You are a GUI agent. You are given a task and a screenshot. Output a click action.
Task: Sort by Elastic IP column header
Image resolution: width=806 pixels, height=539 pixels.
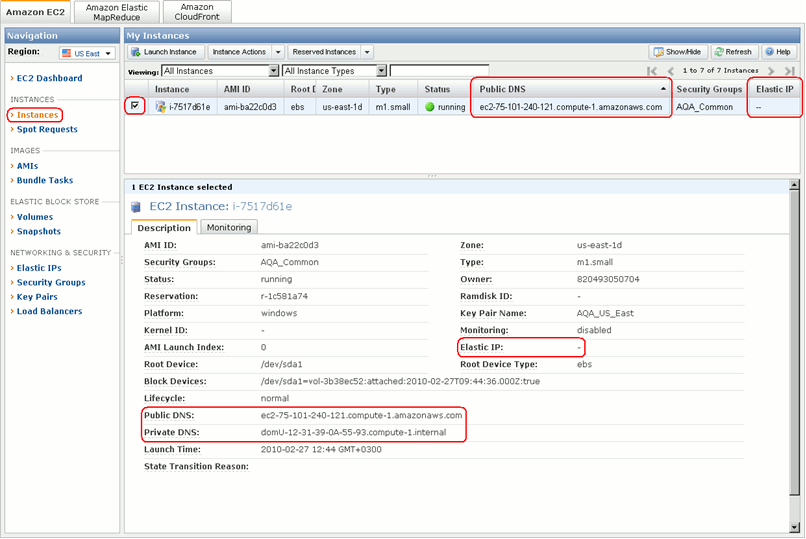click(775, 89)
